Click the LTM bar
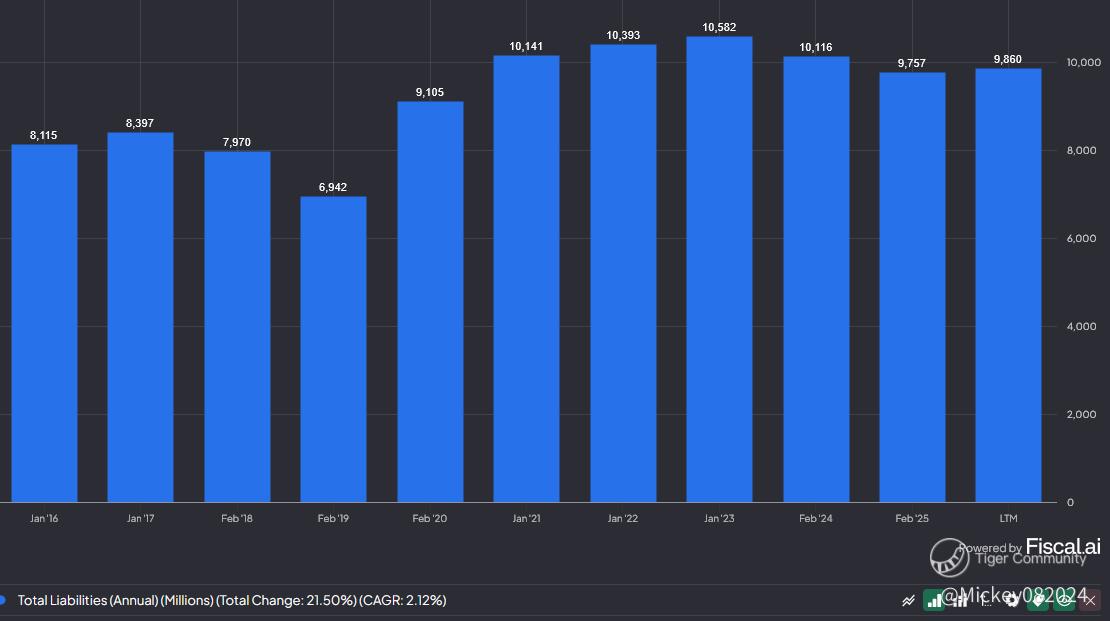The image size is (1110, 621). (1008, 285)
